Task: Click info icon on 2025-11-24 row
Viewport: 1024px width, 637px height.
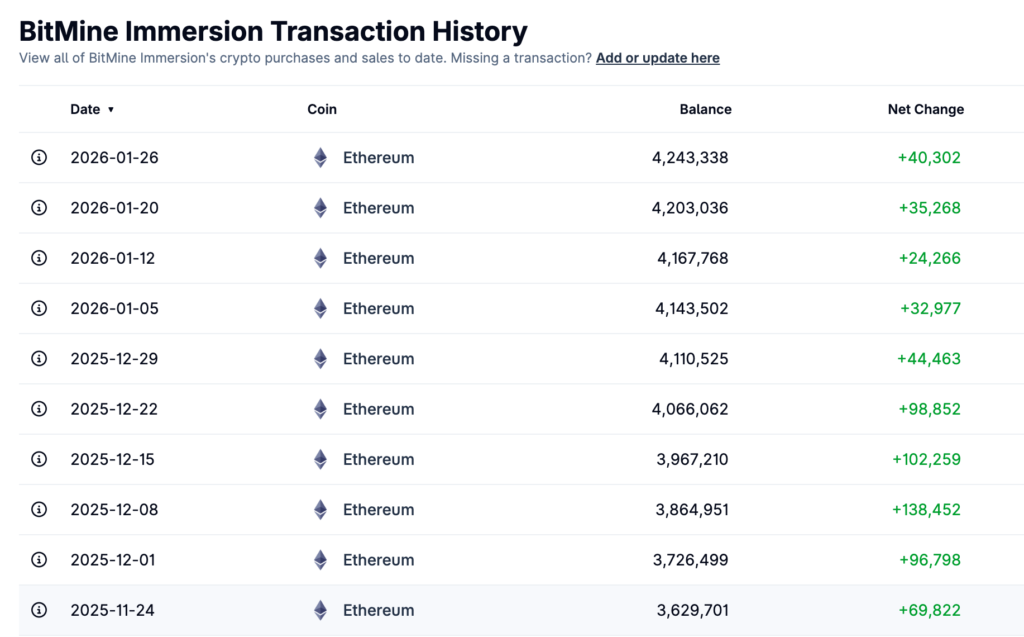Action: 39,610
